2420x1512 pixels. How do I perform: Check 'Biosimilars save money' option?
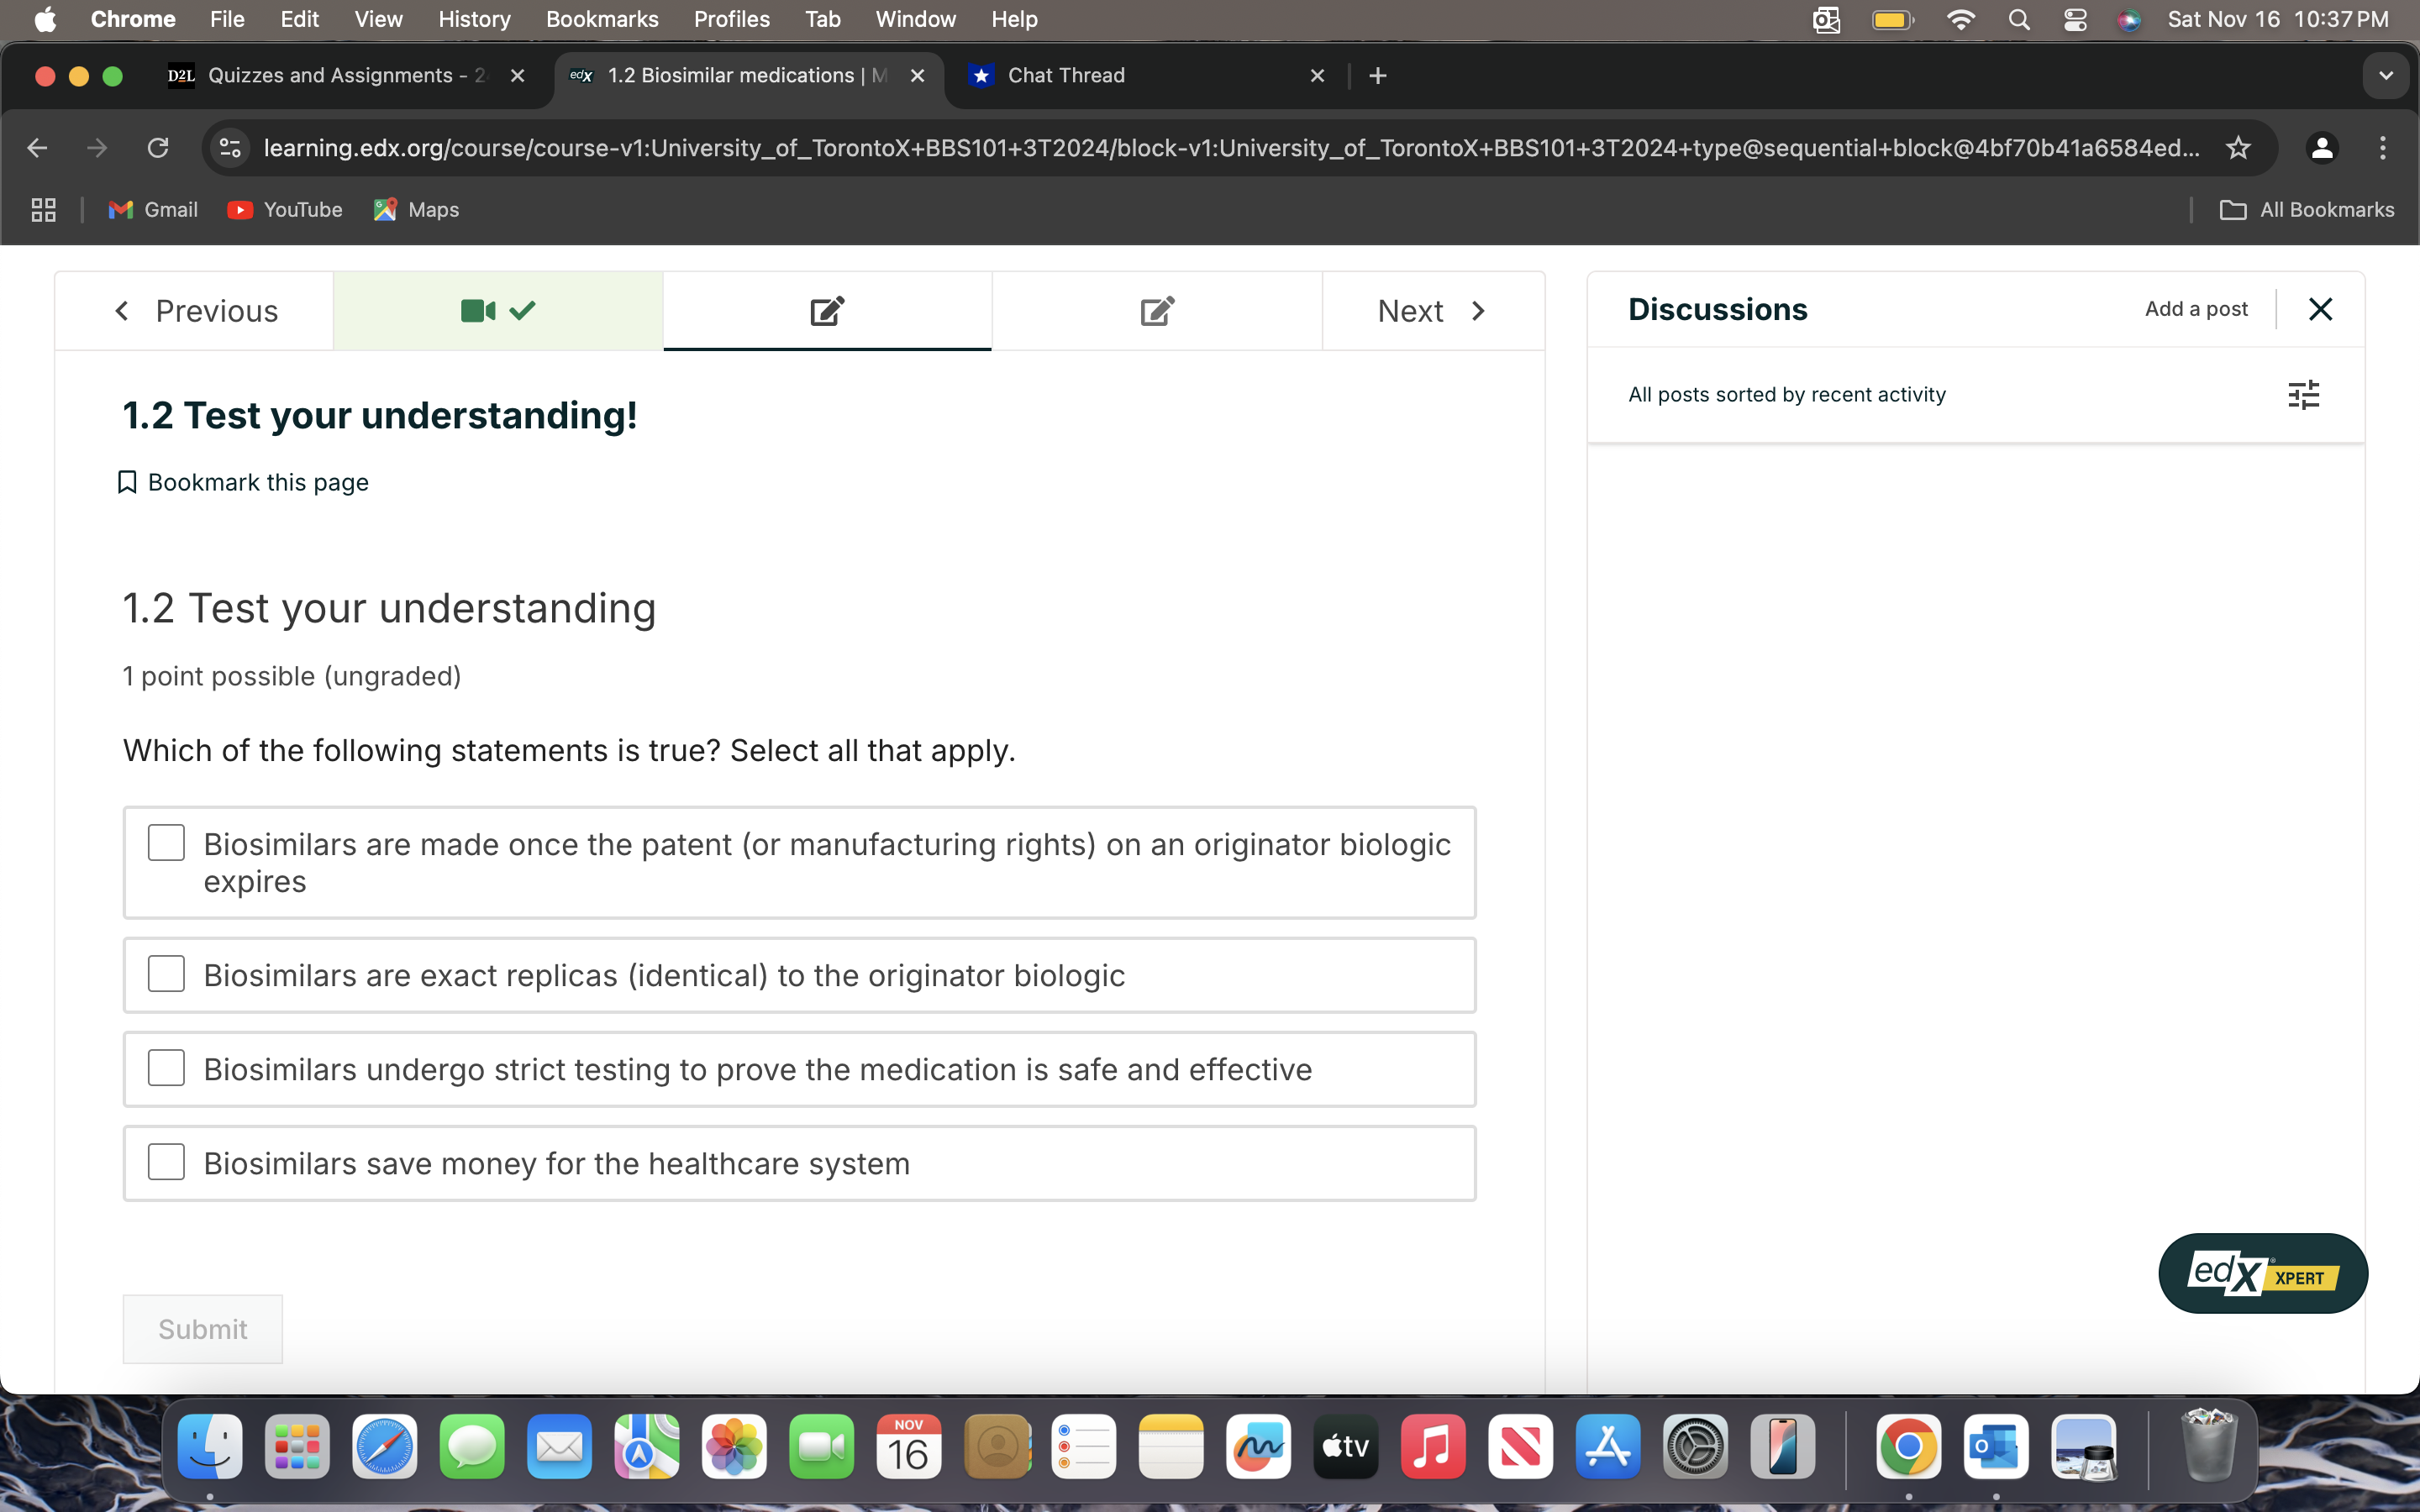click(166, 1161)
